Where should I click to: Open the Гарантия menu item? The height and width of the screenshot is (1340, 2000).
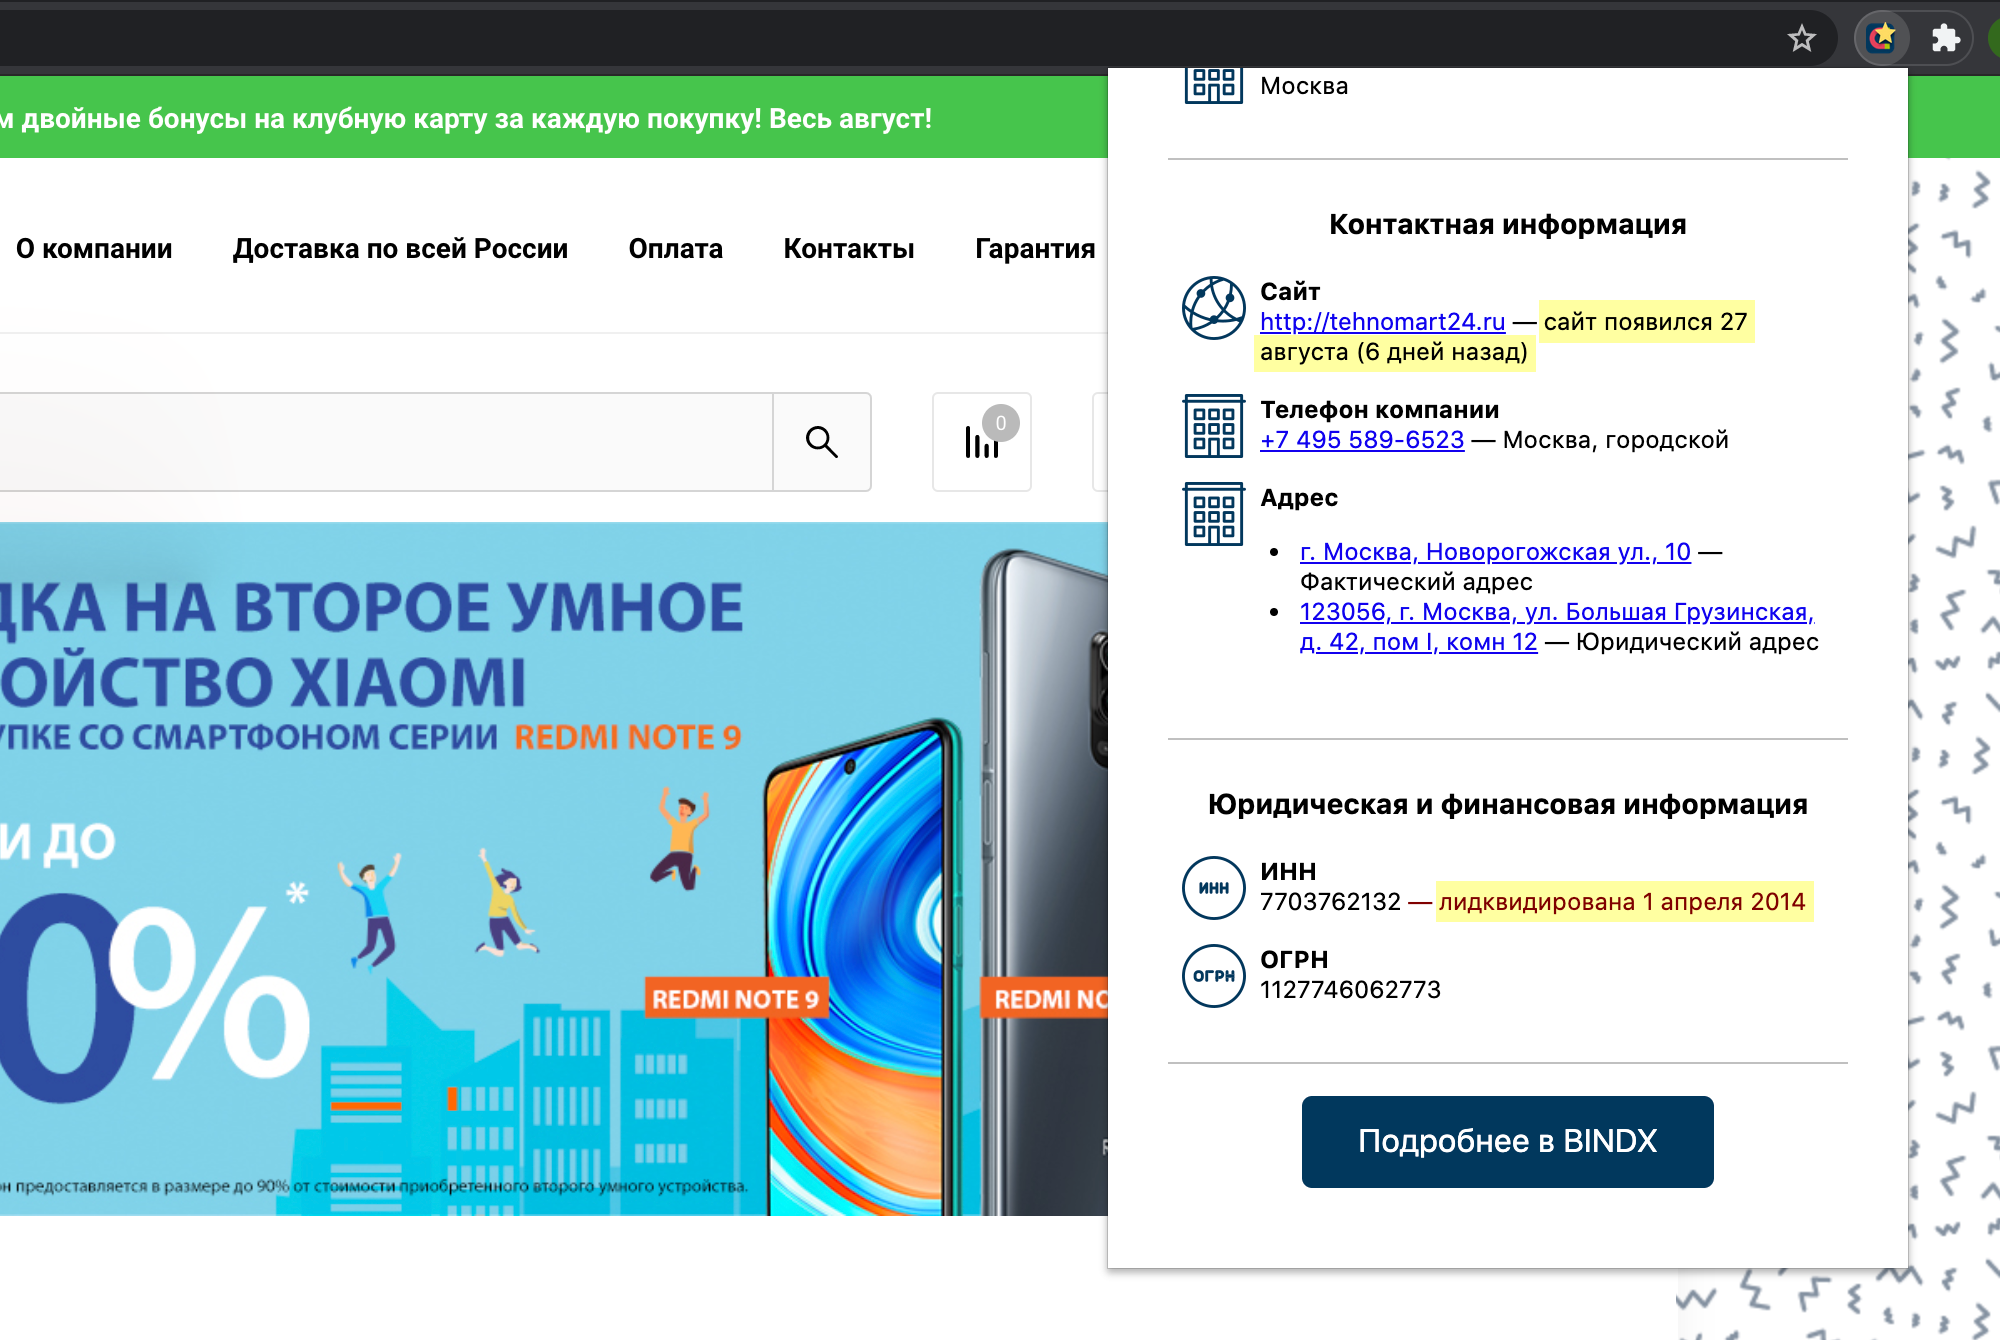tap(1035, 249)
